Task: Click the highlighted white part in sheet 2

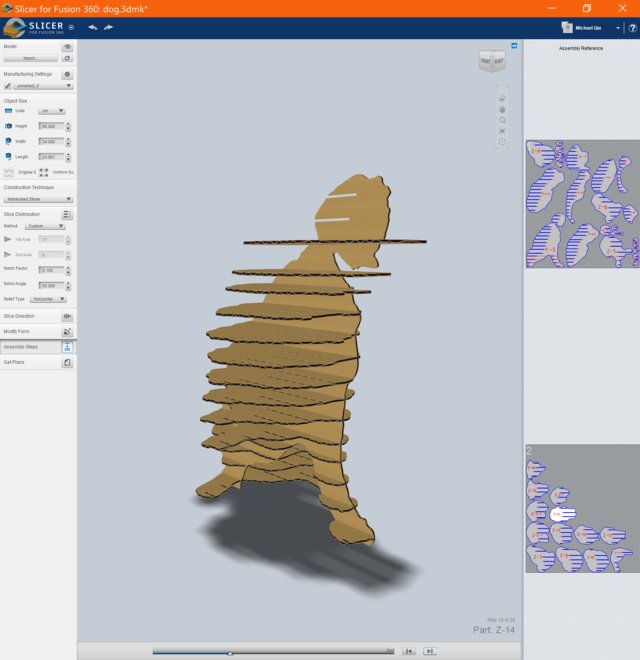Action: point(563,514)
